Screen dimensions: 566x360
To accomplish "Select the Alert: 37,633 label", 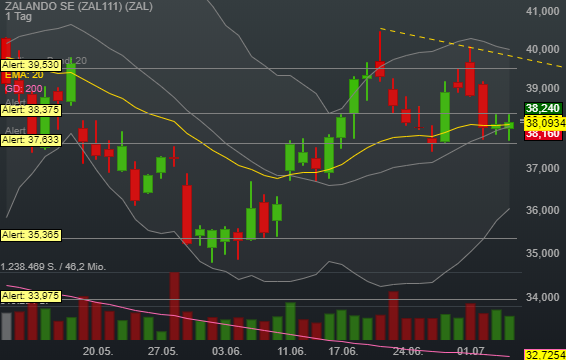I will pos(31,140).
